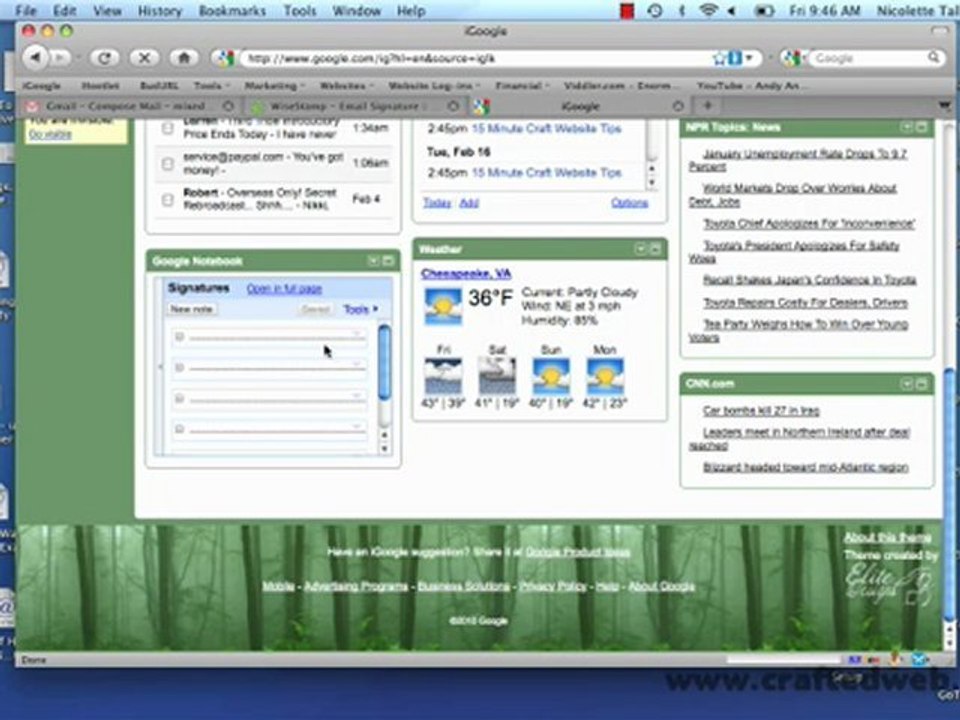
Task: Click the red icon in menu bar
Action: click(x=626, y=10)
